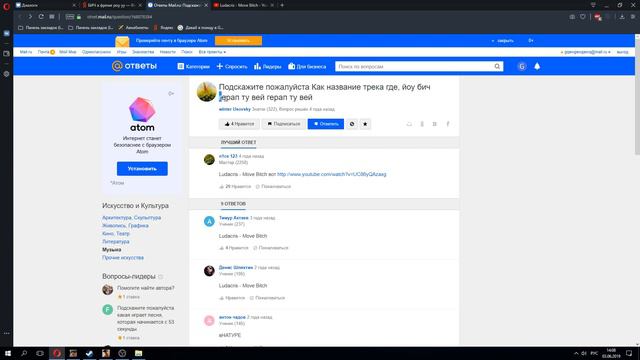Click the star favorite button under the question

[365, 124]
